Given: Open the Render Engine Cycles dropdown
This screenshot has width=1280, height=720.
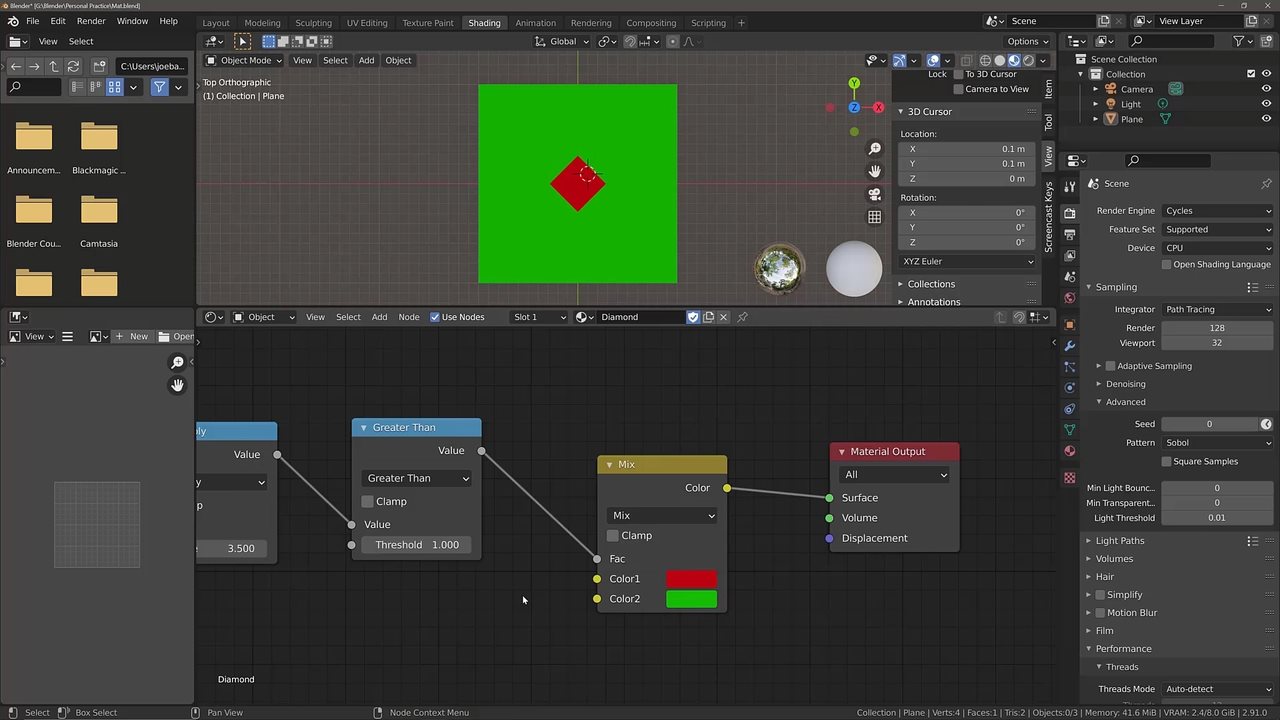Looking at the screenshot, I should (x=1217, y=211).
